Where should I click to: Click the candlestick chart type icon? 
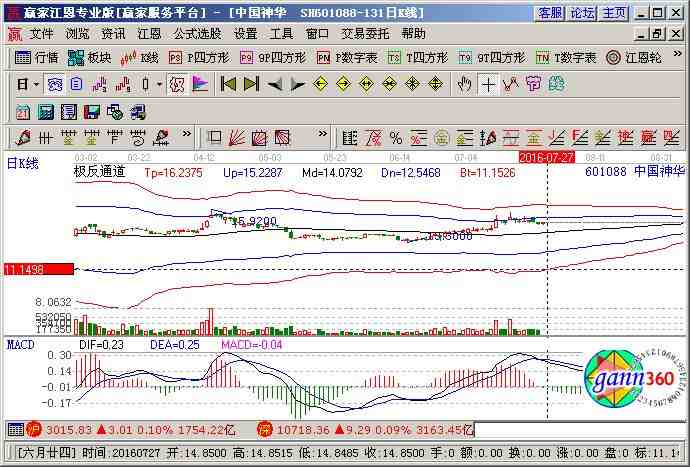[146, 84]
